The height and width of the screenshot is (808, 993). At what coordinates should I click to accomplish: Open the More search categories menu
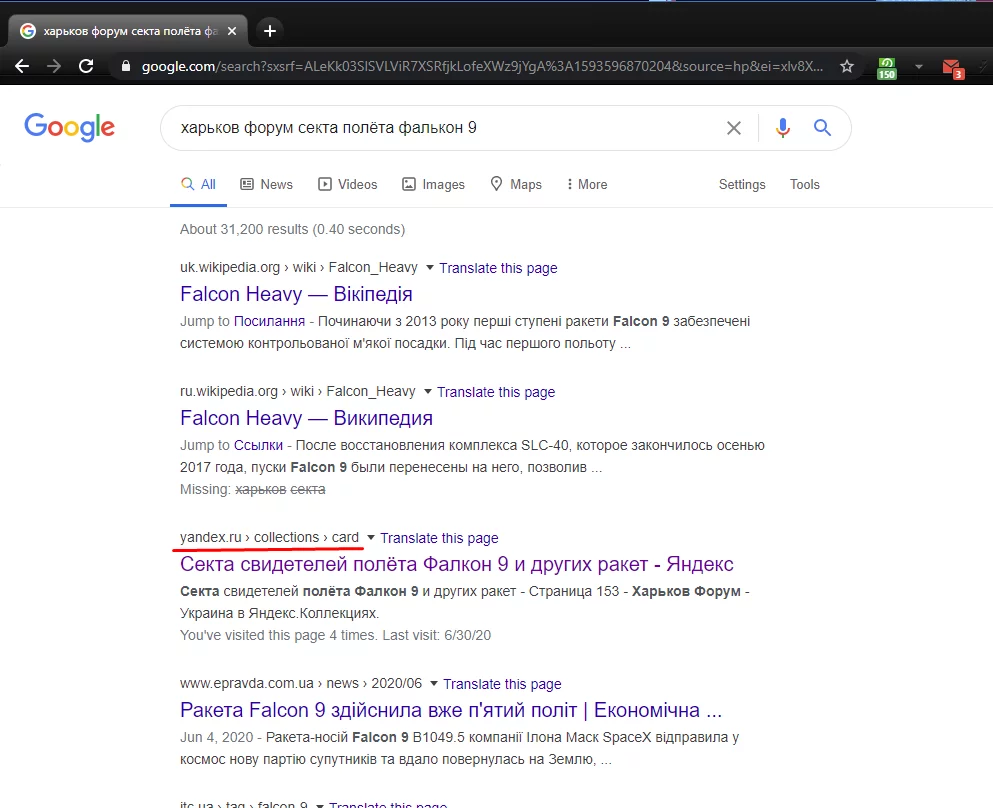[587, 184]
